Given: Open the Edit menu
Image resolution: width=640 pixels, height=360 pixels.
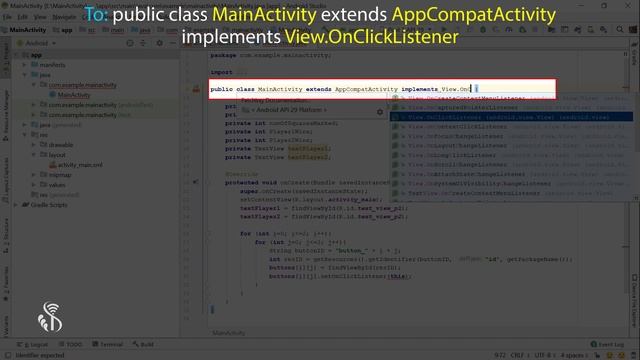Looking at the screenshot, I should click(22, 17).
